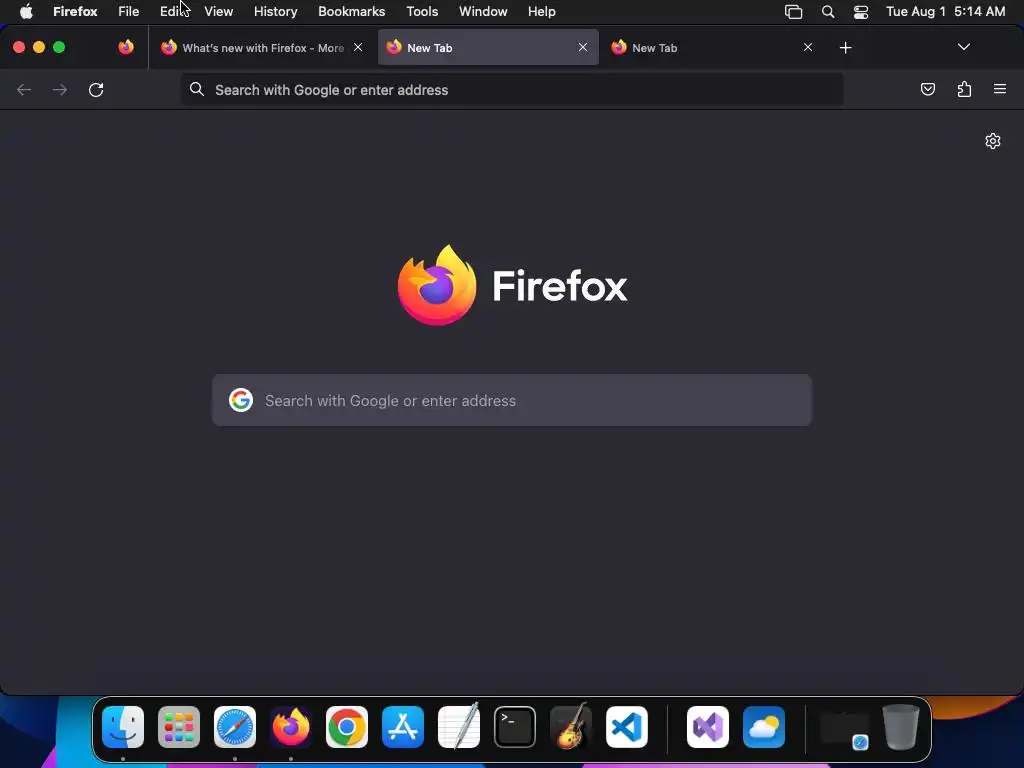This screenshot has height=768, width=1024.
Task: Open the Firefox app menu
Action: [75, 12]
